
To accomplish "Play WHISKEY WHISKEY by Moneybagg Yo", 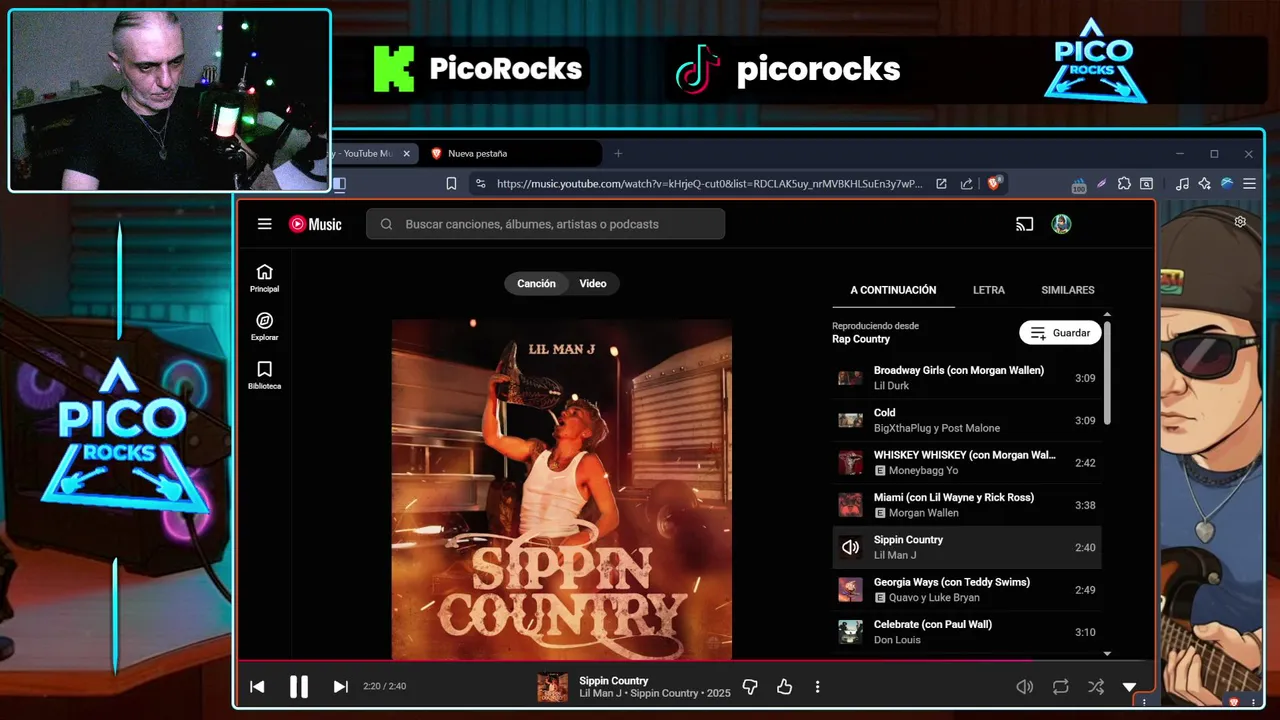I will pos(966,463).
